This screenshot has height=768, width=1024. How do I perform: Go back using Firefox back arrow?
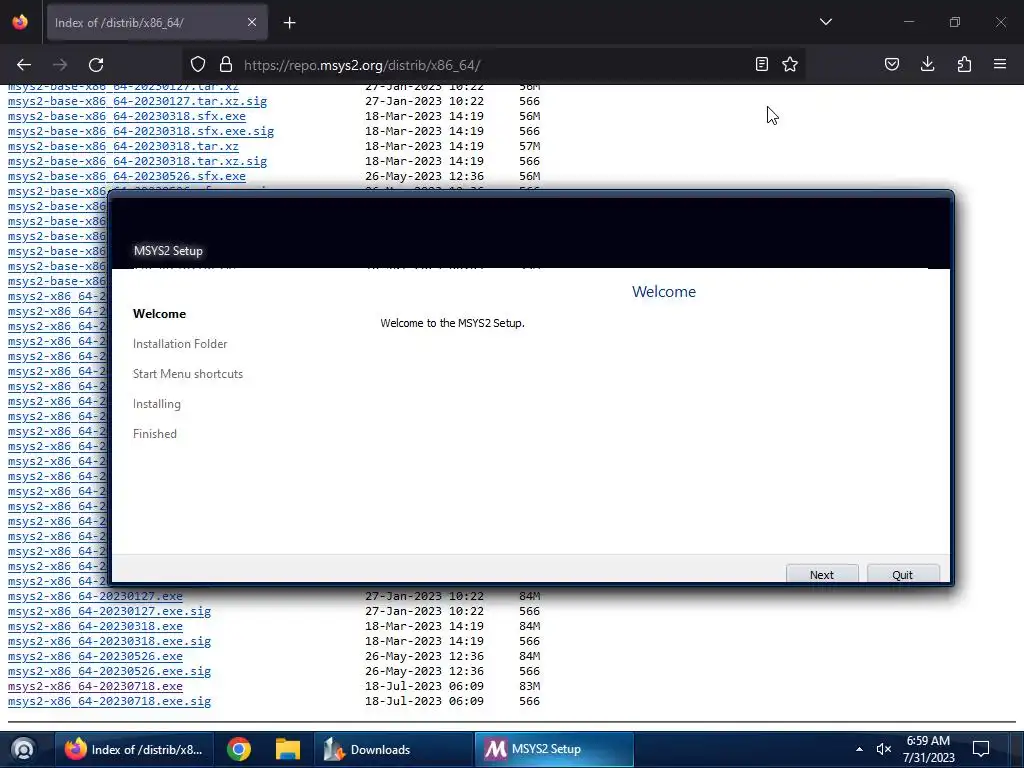point(24,65)
